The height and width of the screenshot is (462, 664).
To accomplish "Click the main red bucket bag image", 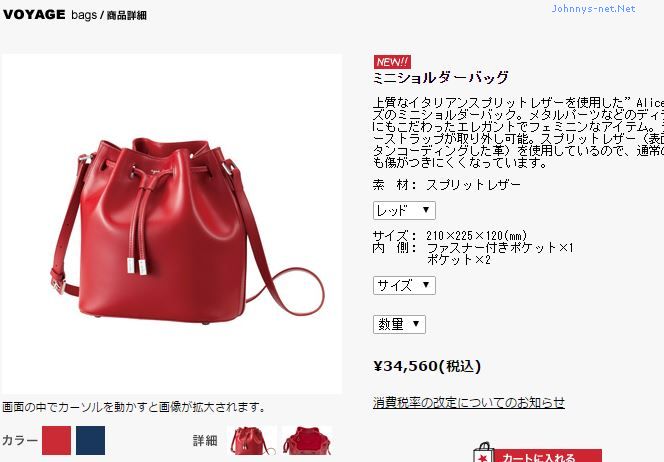I will point(172,224).
